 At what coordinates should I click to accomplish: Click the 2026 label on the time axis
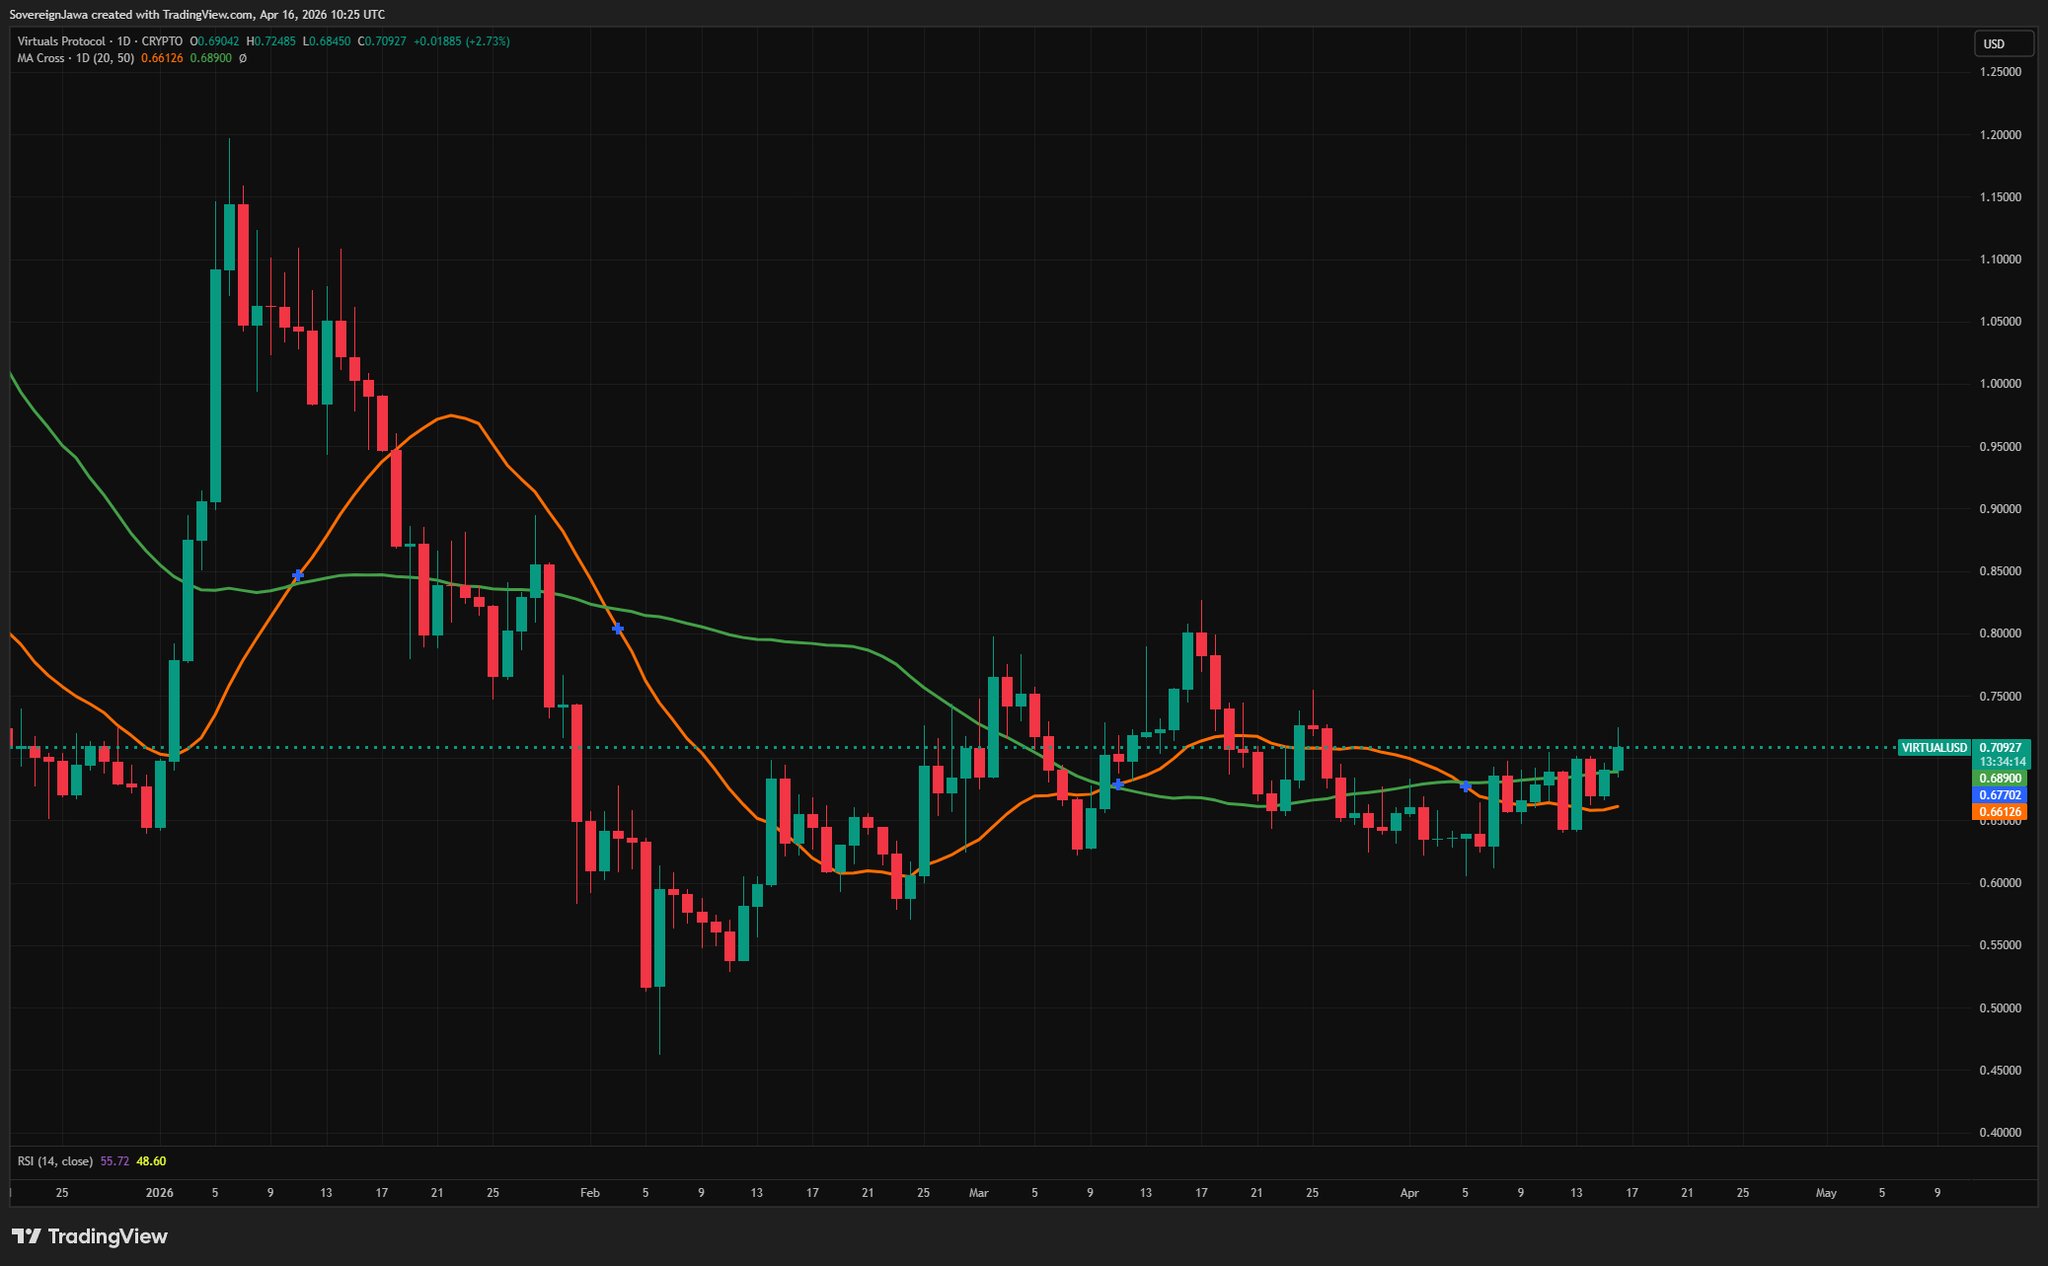click(x=159, y=1193)
